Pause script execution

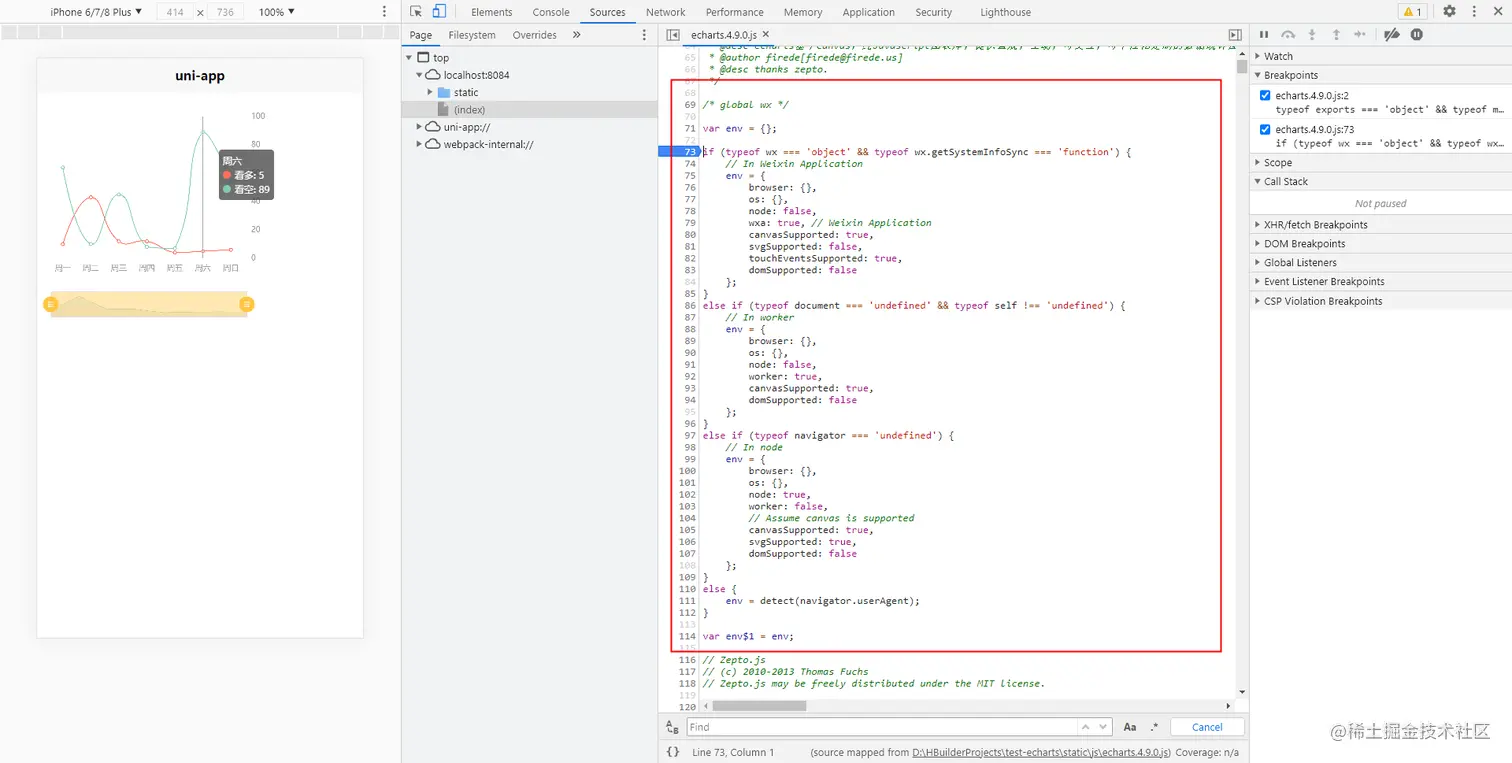tap(1264, 35)
